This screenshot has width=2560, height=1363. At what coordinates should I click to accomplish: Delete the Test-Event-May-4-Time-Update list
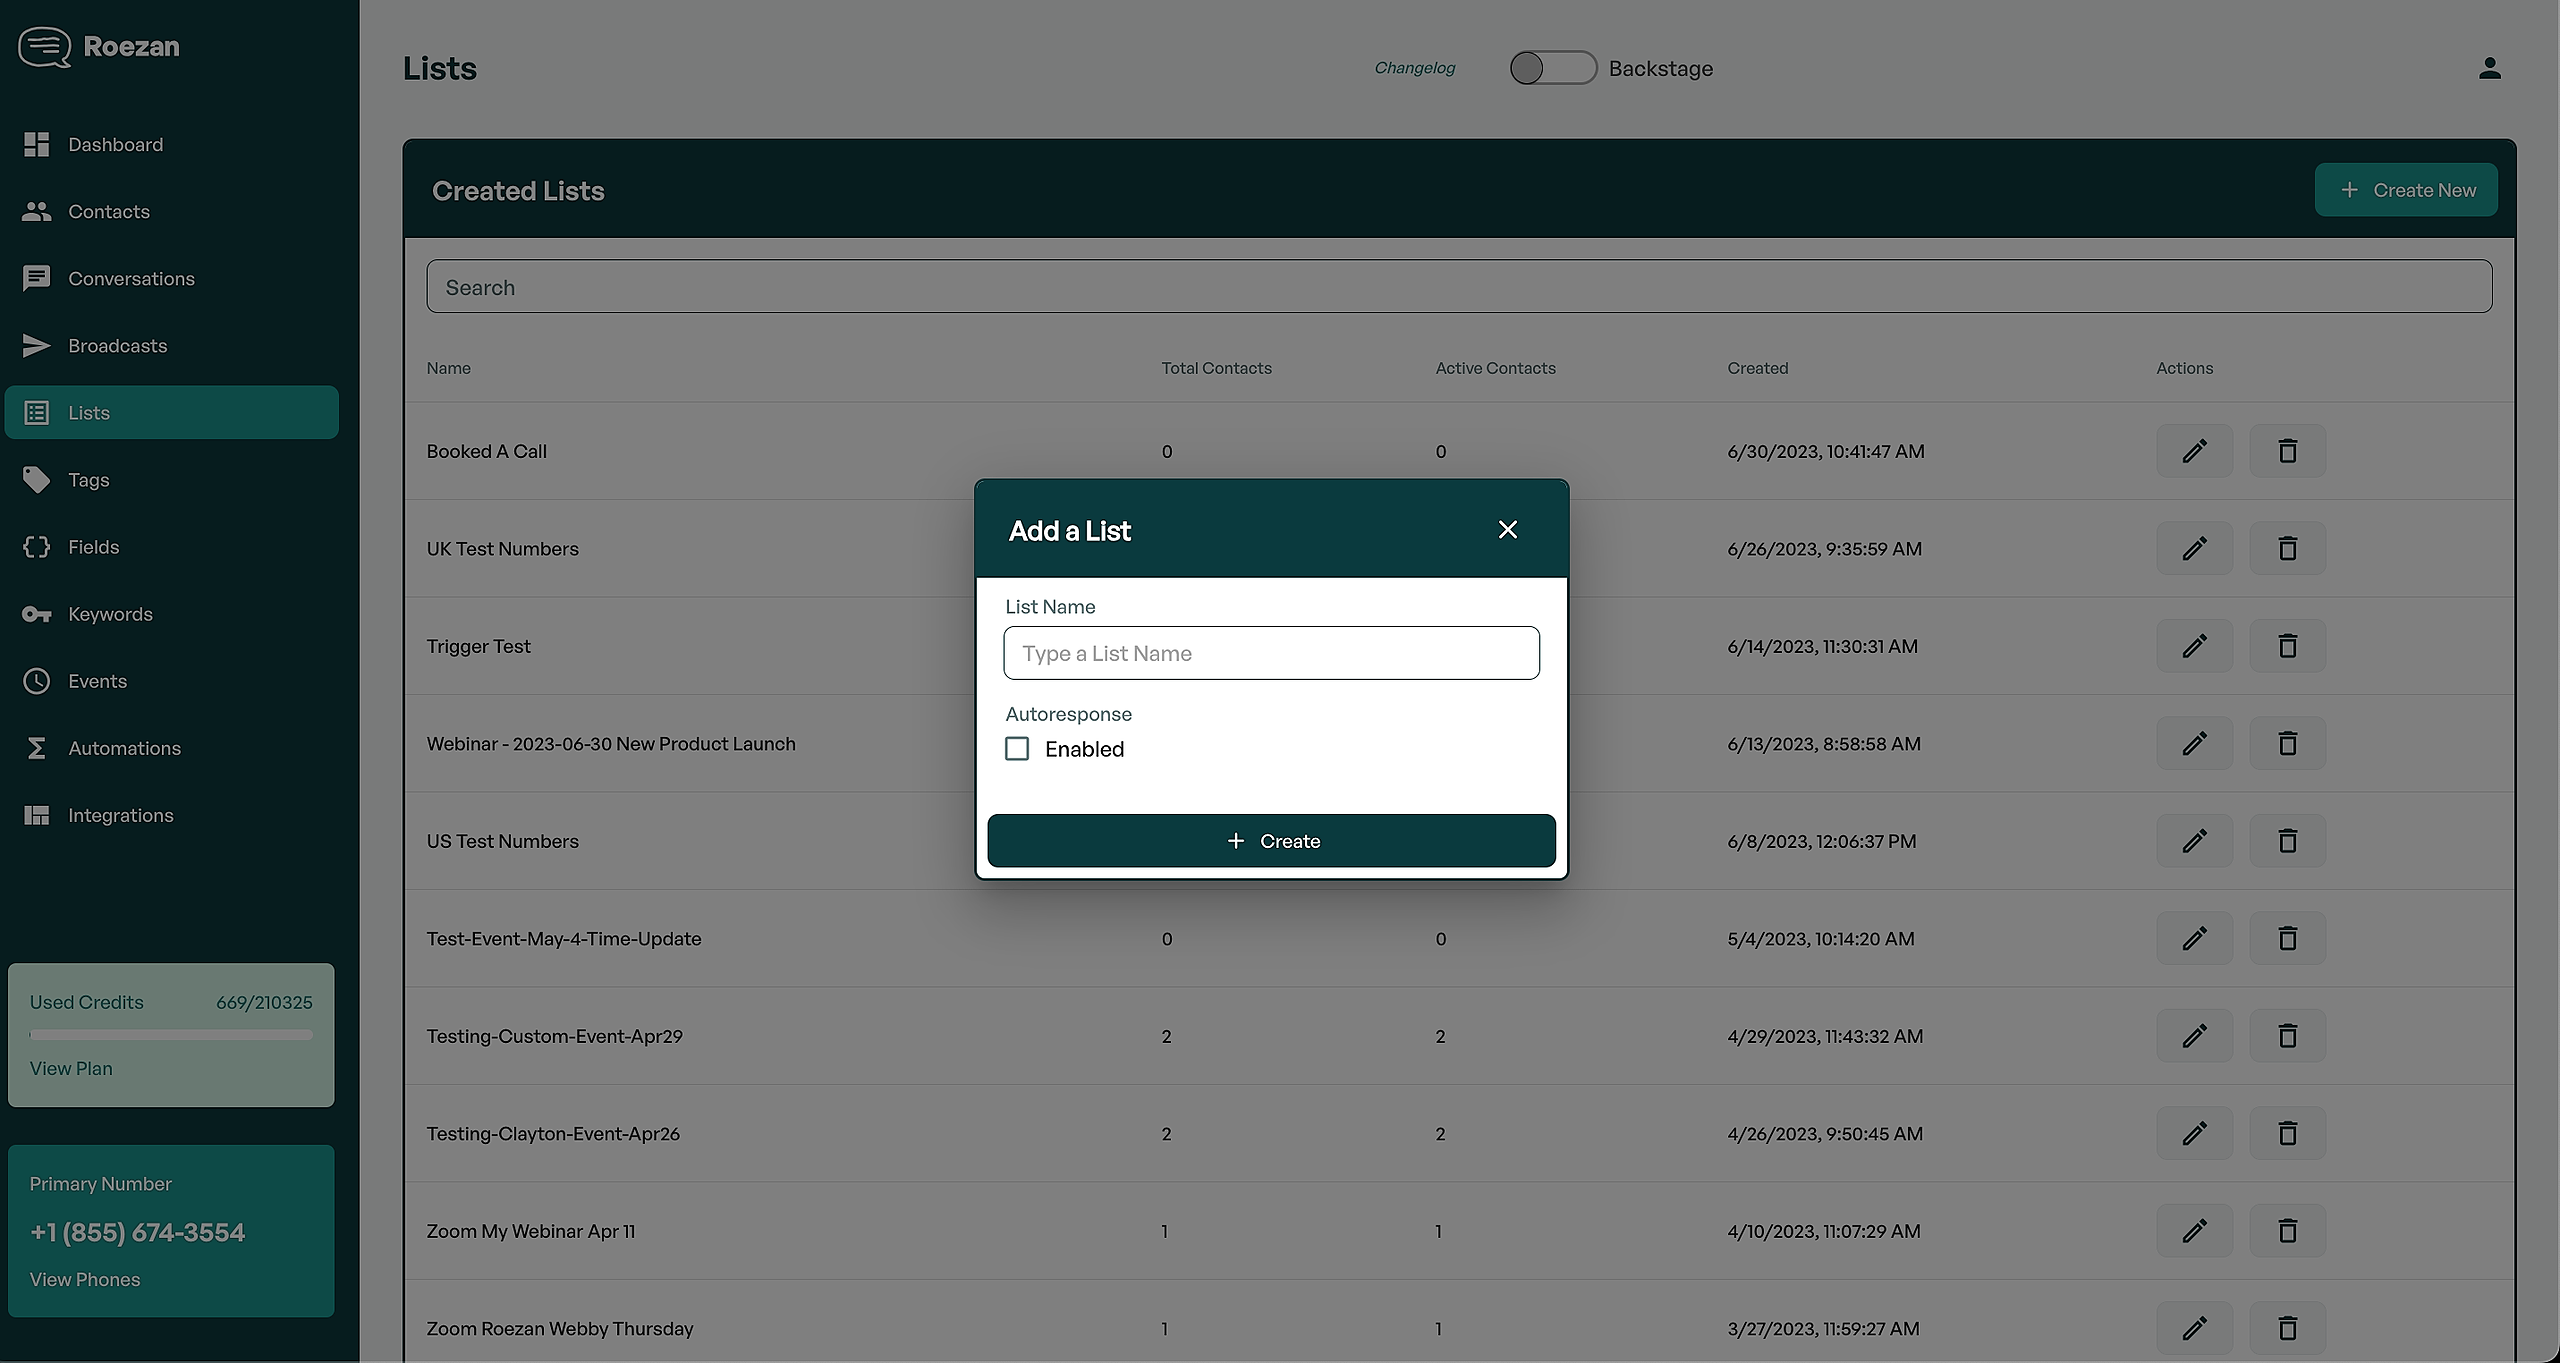[x=2287, y=938]
